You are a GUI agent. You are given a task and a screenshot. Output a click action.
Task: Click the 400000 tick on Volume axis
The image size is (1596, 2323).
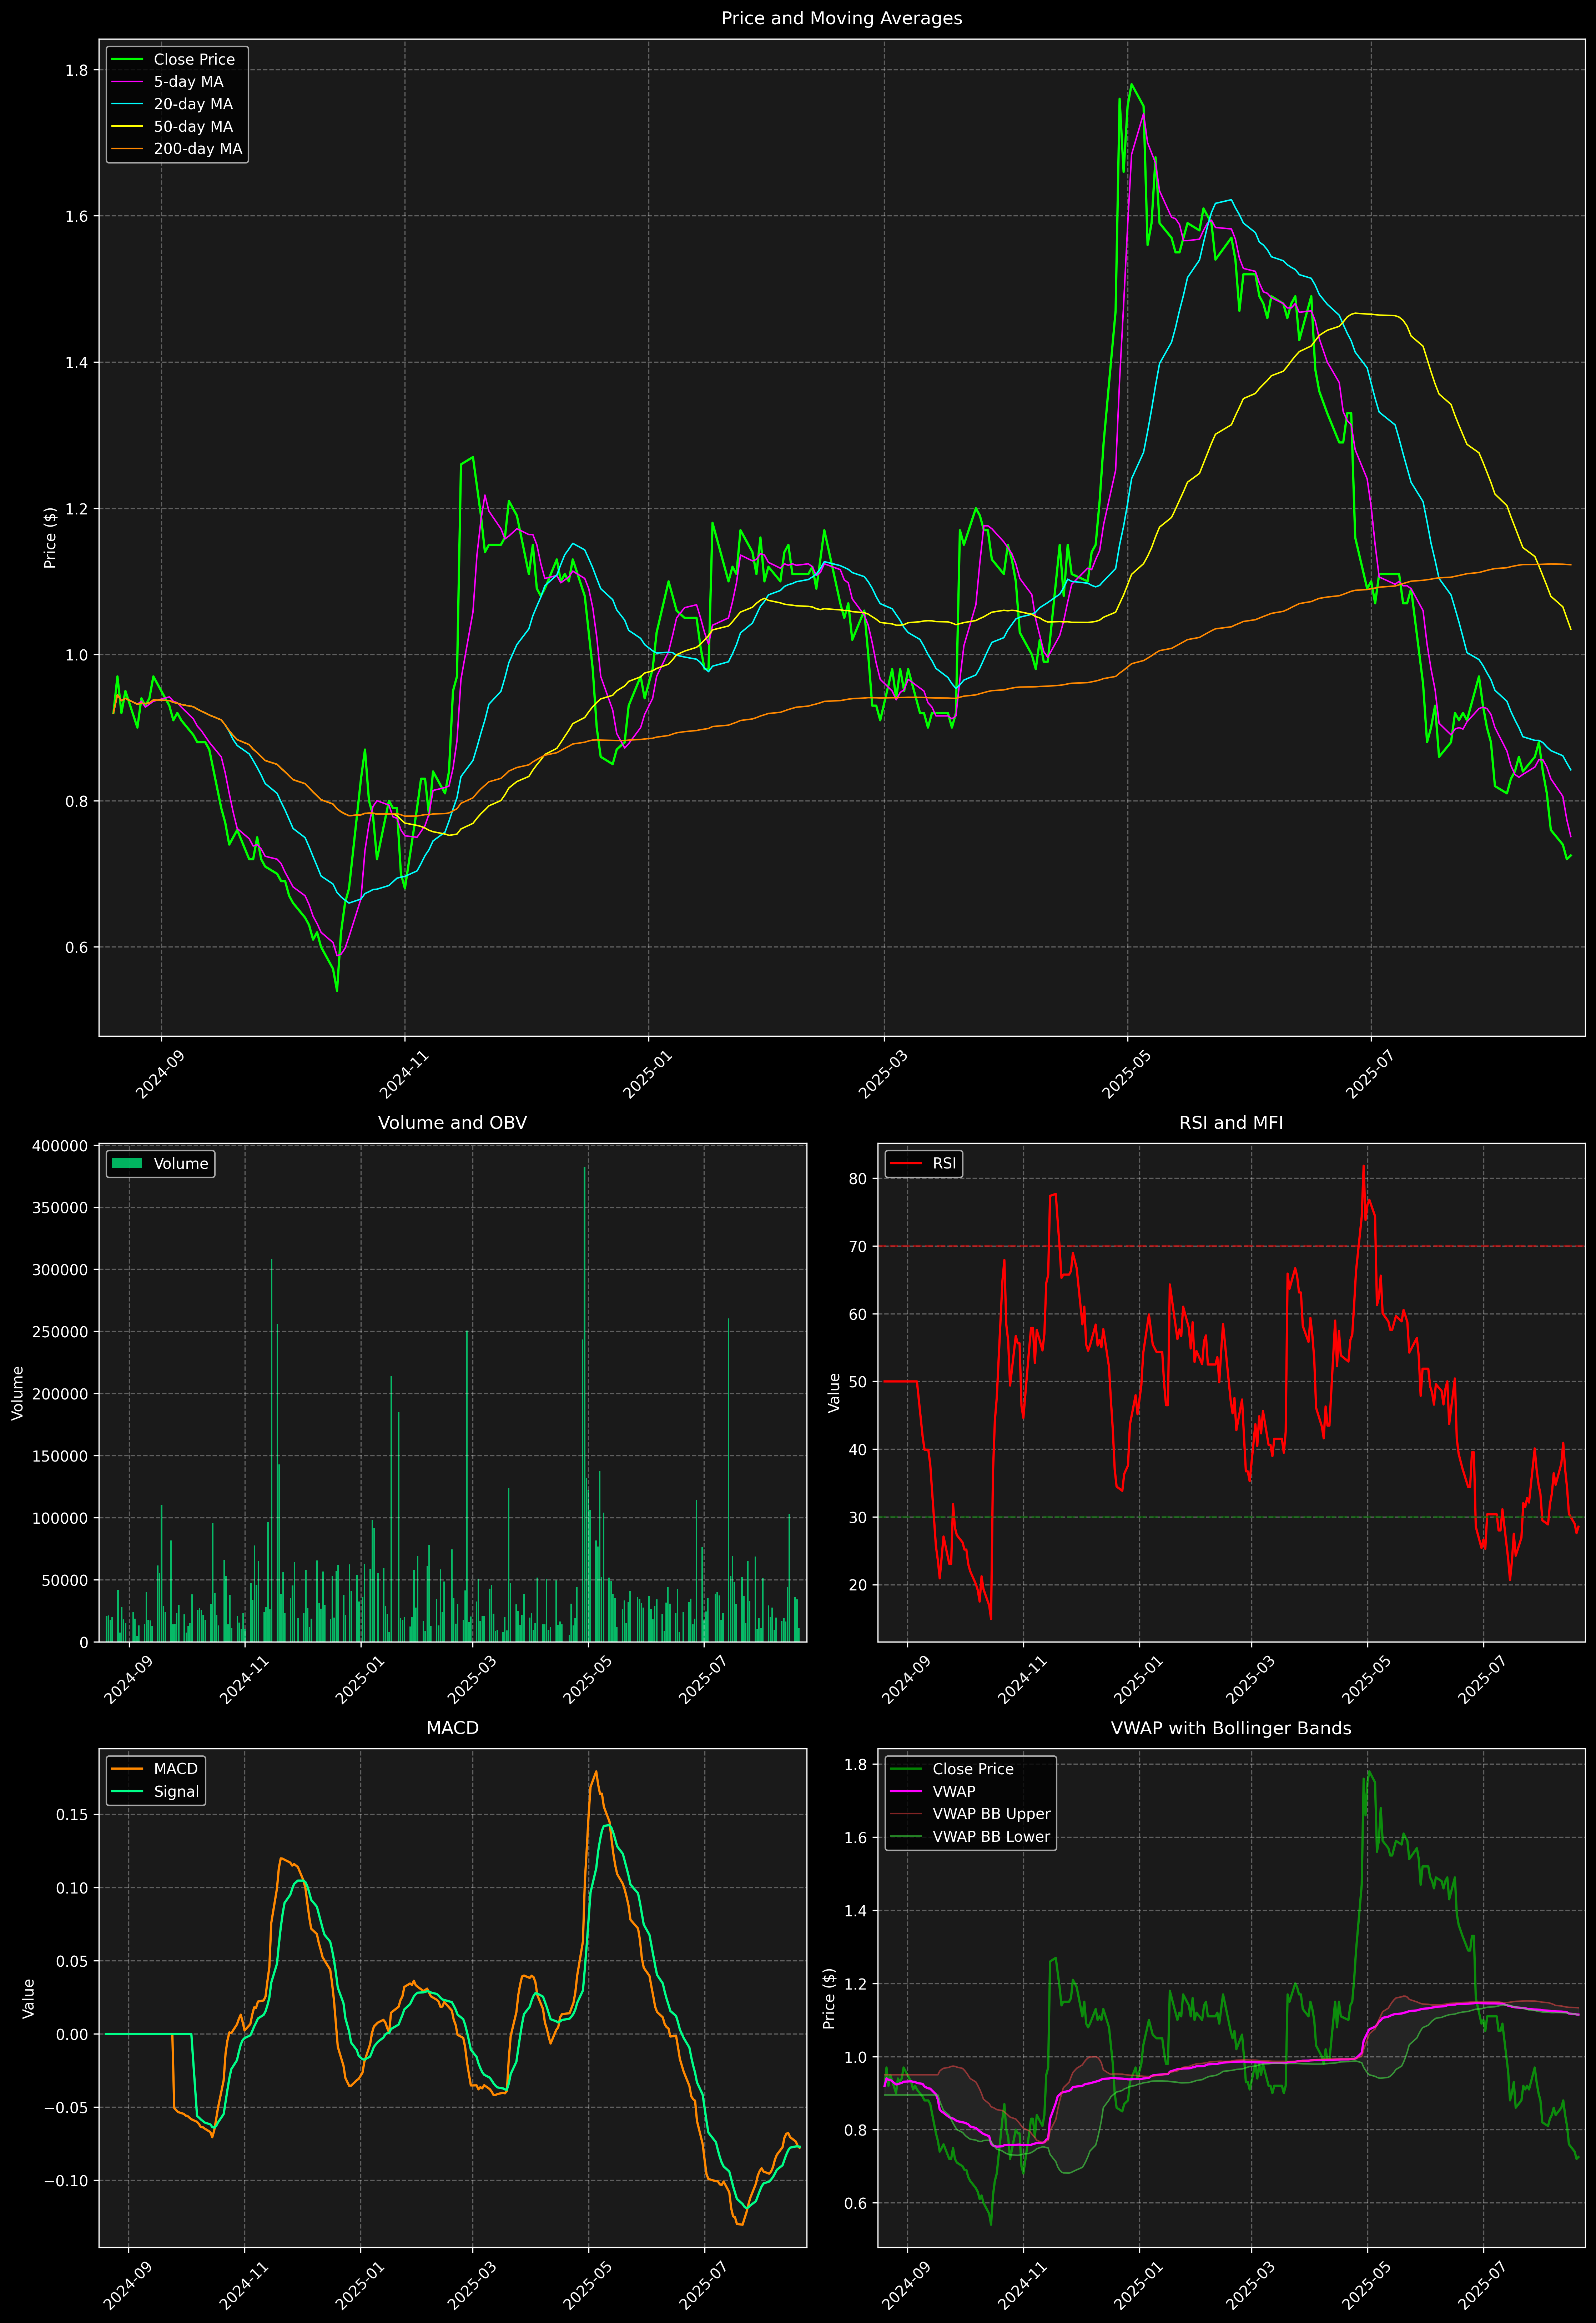(60, 1146)
